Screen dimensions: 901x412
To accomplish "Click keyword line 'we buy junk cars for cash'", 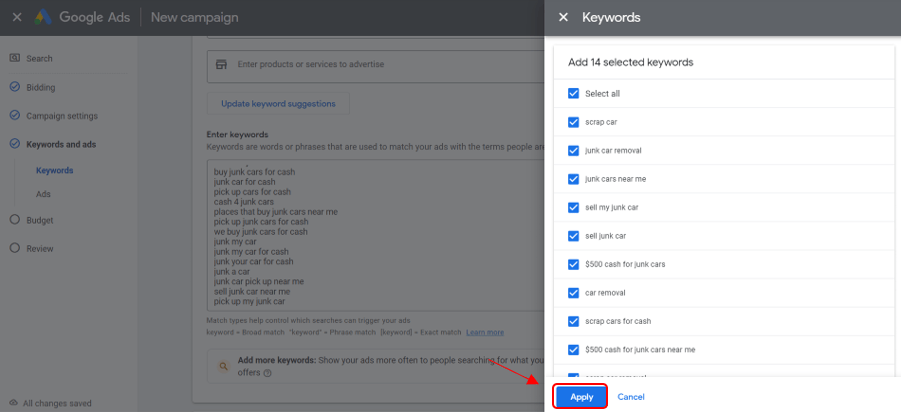I will (x=260, y=232).
